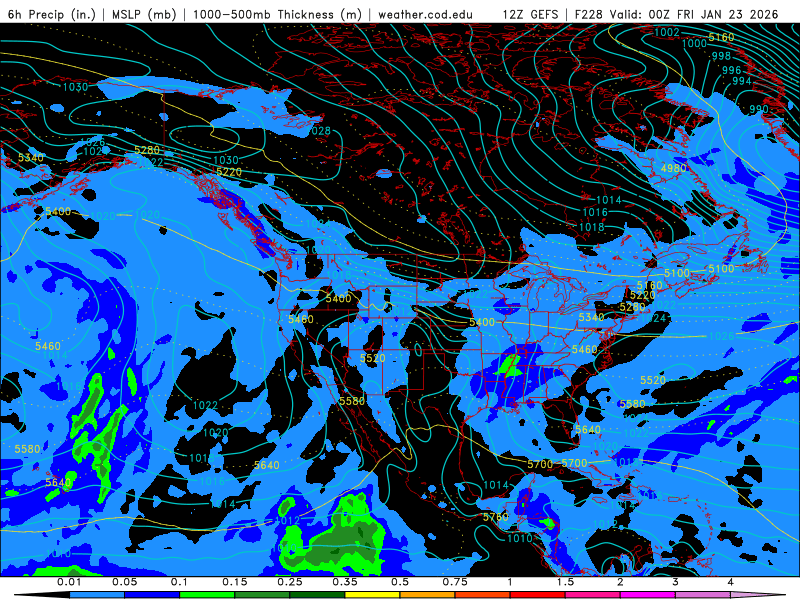
Task: Click the light blue 0.01–0.05 legend swatch
Action: pos(97,595)
